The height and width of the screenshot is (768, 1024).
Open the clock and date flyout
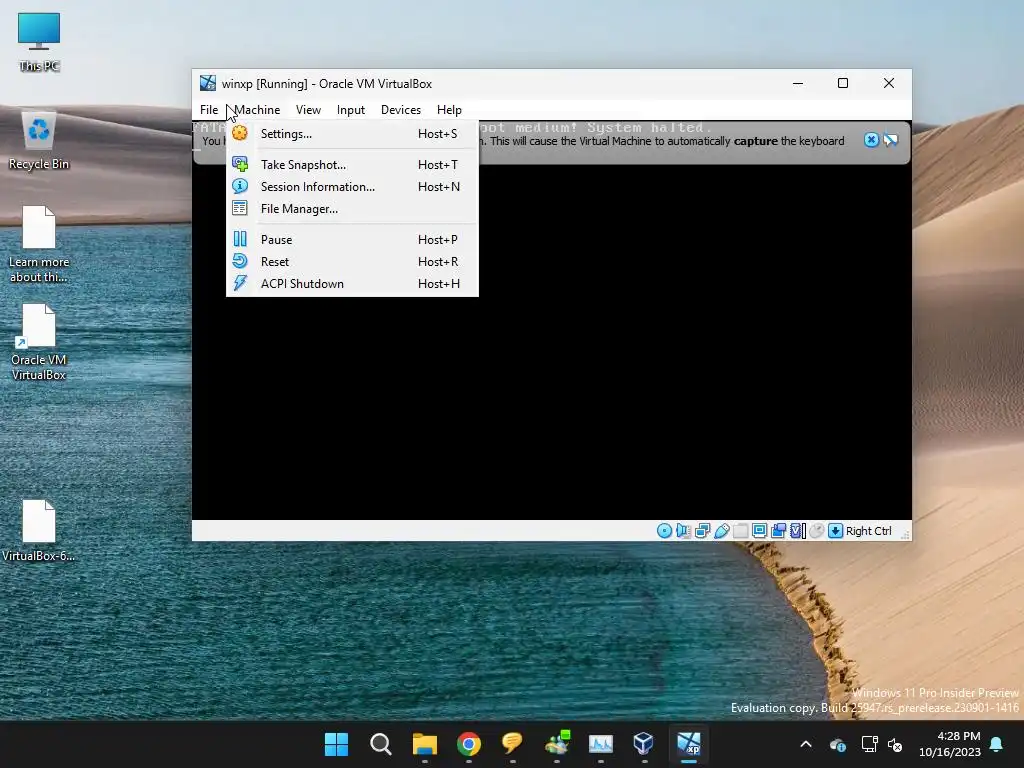point(950,744)
